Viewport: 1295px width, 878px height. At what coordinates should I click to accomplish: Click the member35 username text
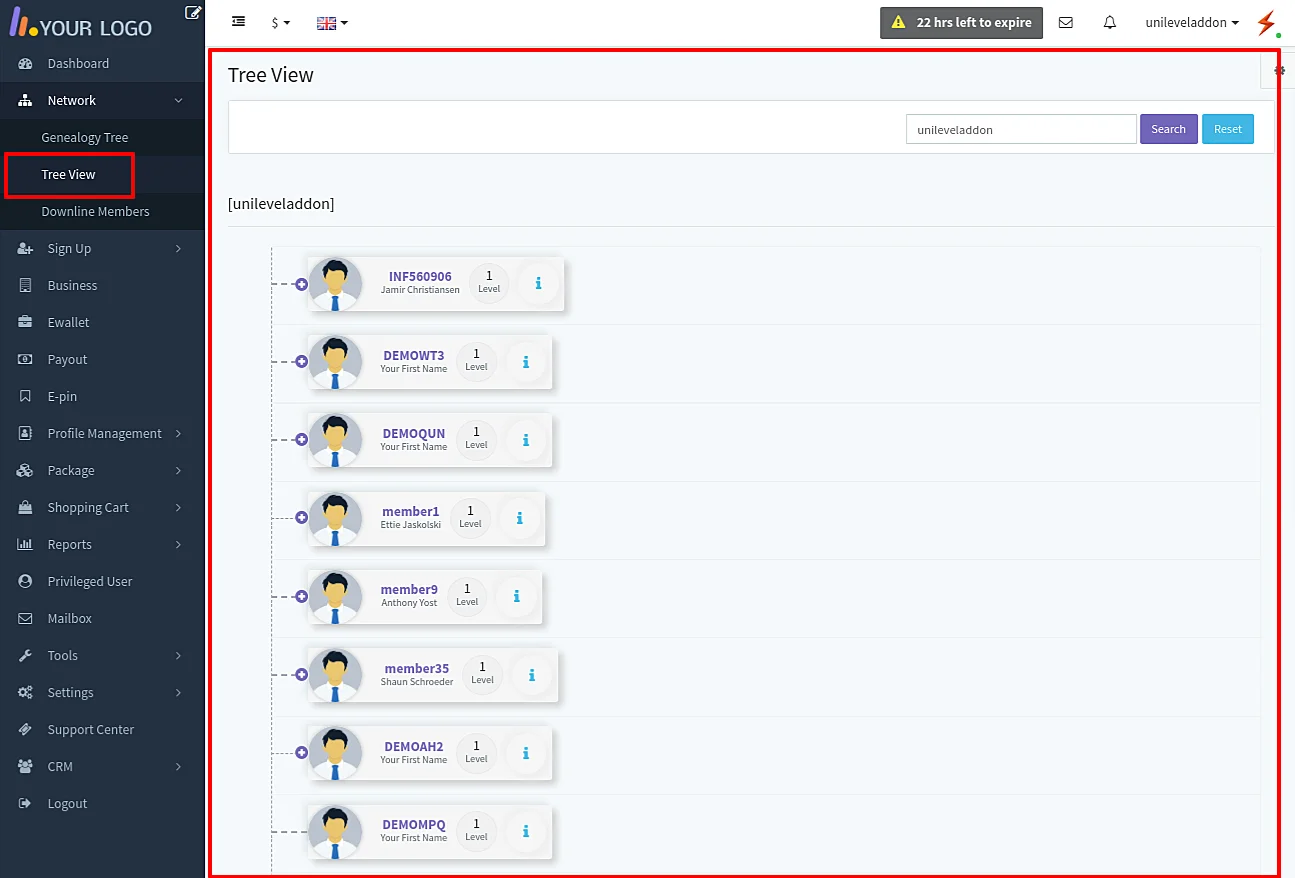417,668
